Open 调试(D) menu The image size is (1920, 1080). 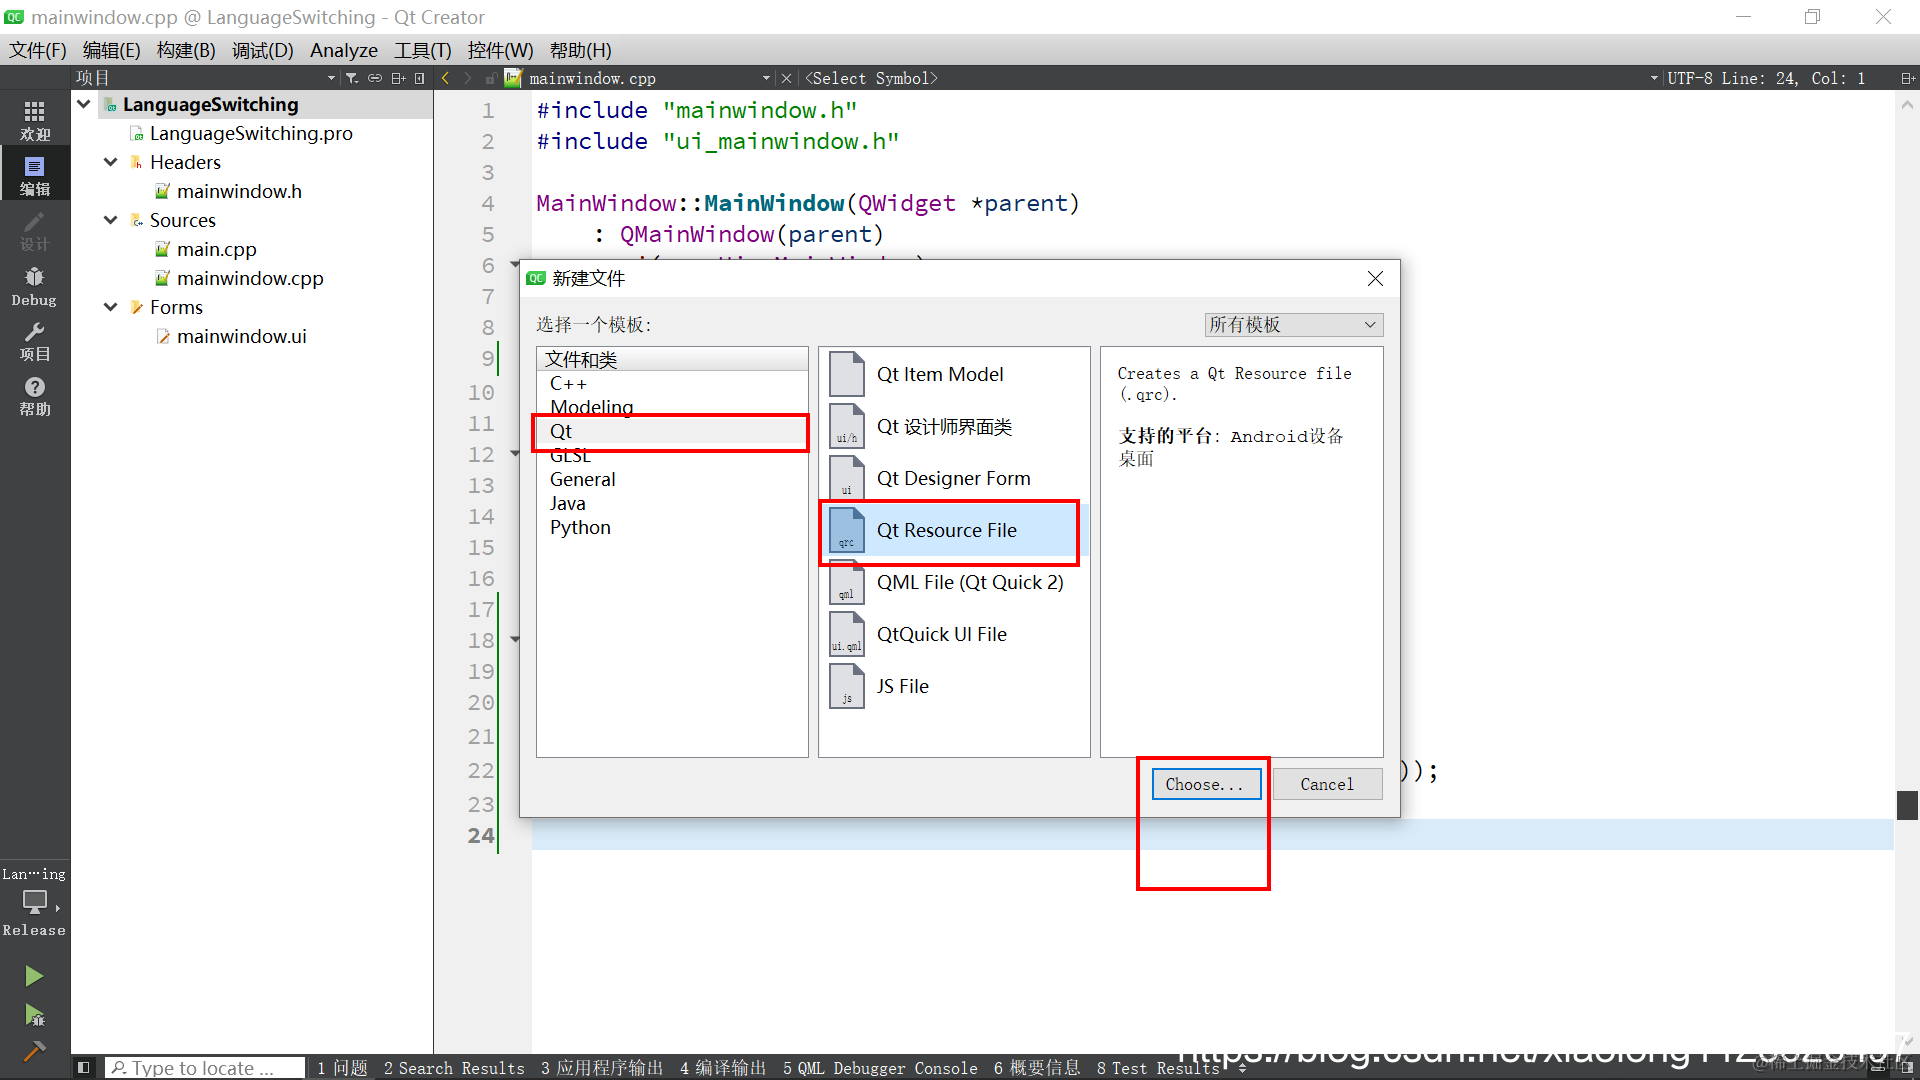tap(263, 50)
